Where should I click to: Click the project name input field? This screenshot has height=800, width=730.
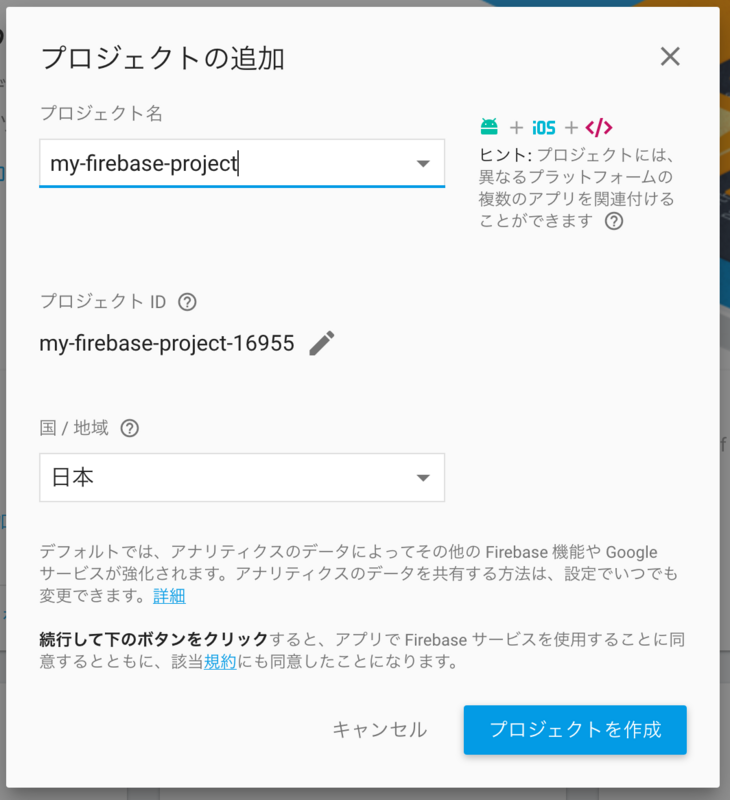tap(242, 163)
